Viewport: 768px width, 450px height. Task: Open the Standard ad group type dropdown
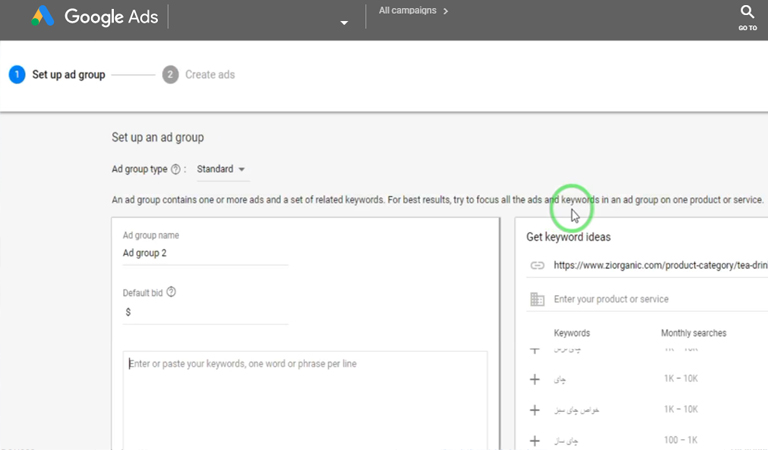223,169
